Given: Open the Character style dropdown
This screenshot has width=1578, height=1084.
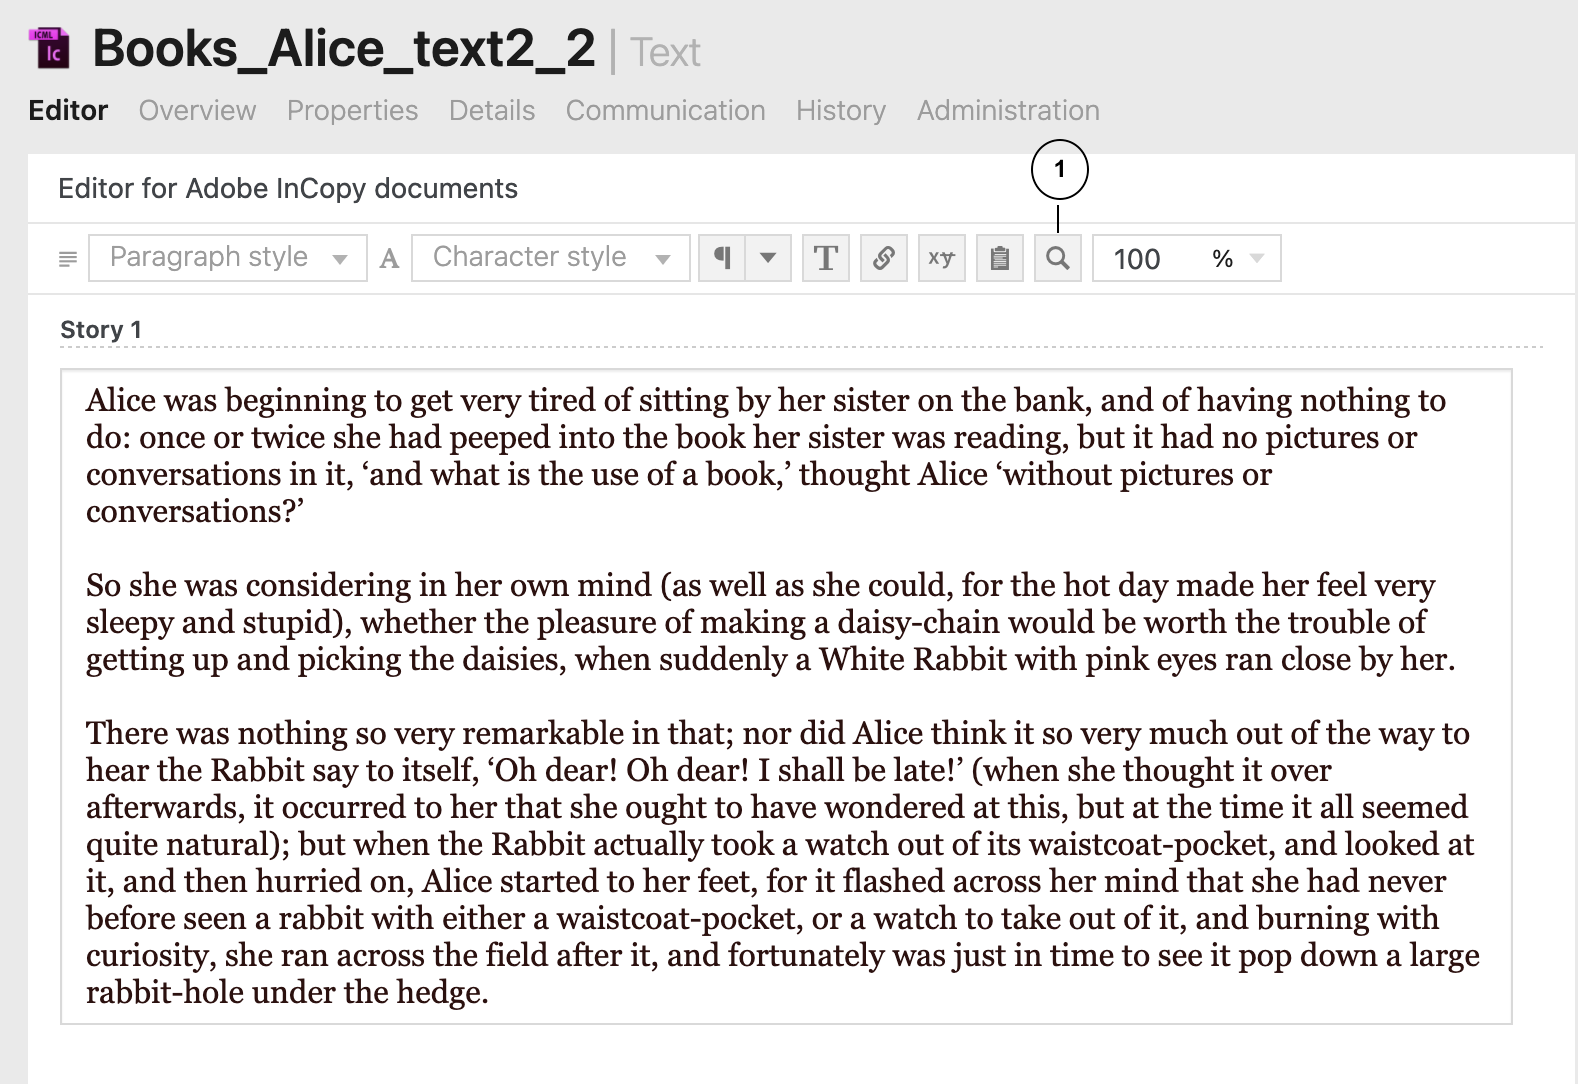Looking at the screenshot, I should [x=550, y=258].
